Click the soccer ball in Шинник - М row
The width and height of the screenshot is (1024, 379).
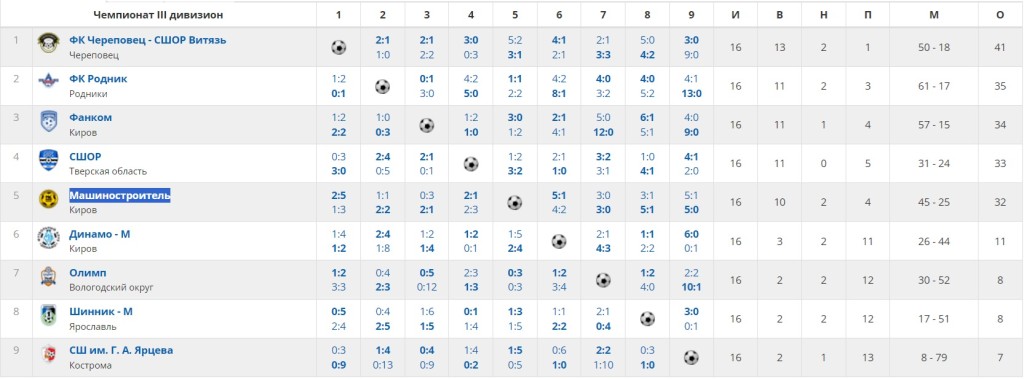(x=647, y=319)
